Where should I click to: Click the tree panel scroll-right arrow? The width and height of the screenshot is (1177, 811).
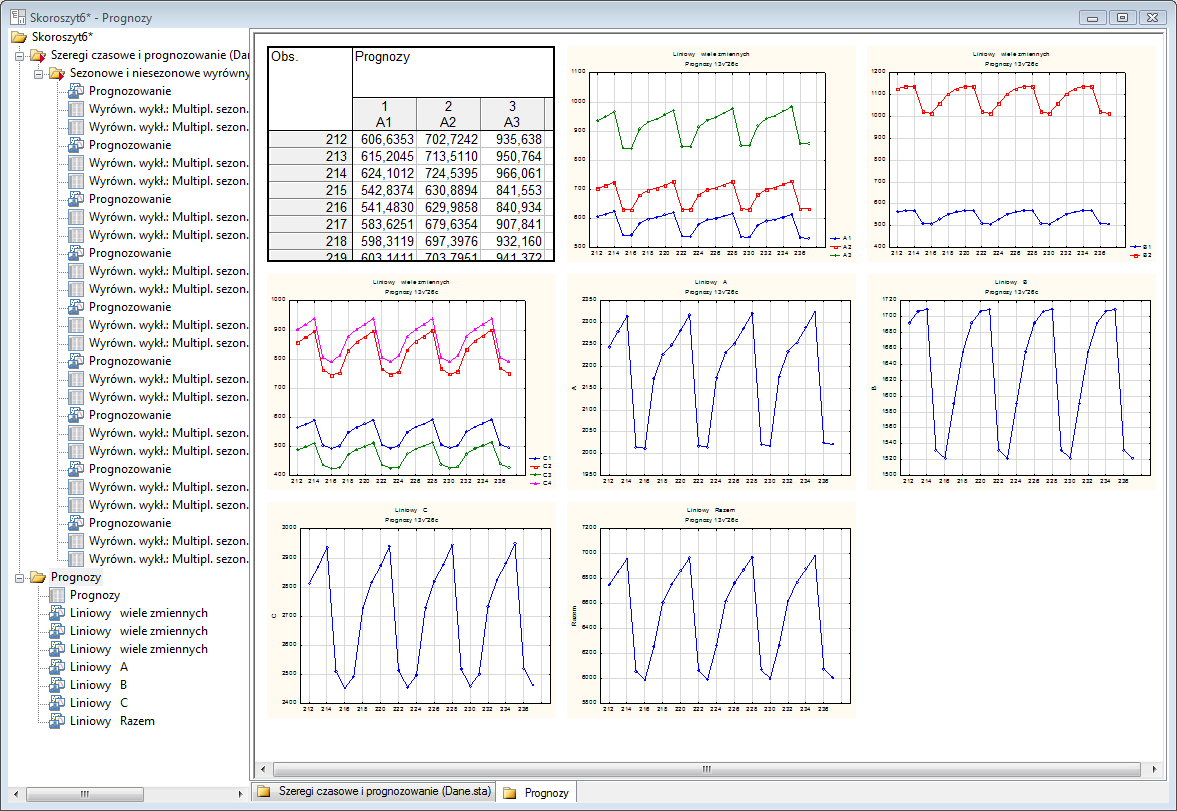coord(241,794)
